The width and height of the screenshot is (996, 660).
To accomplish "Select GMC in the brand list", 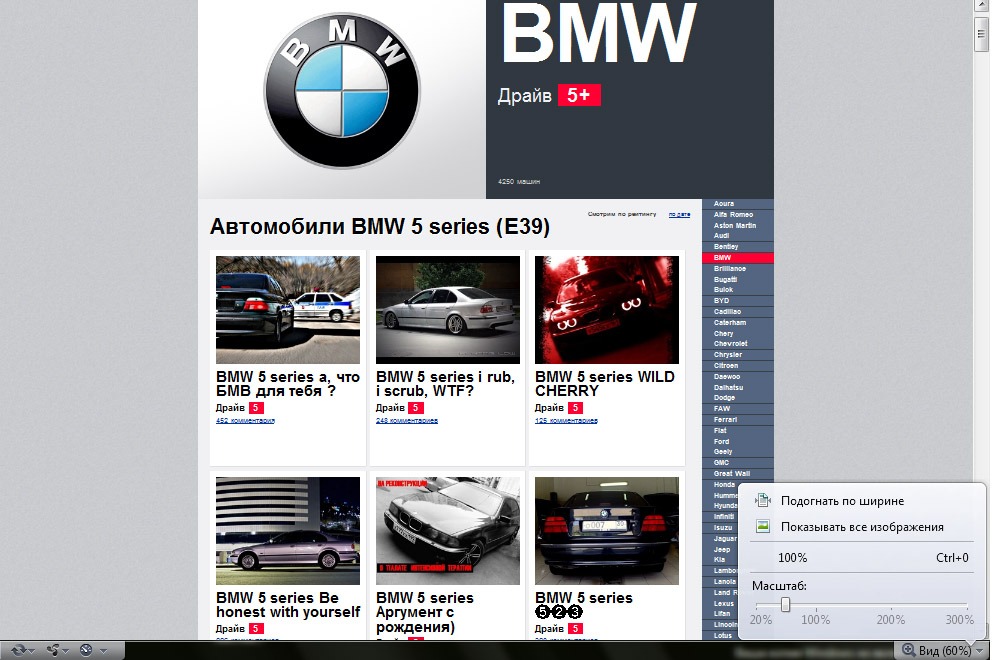I will pyautogui.click(x=722, y=463).
